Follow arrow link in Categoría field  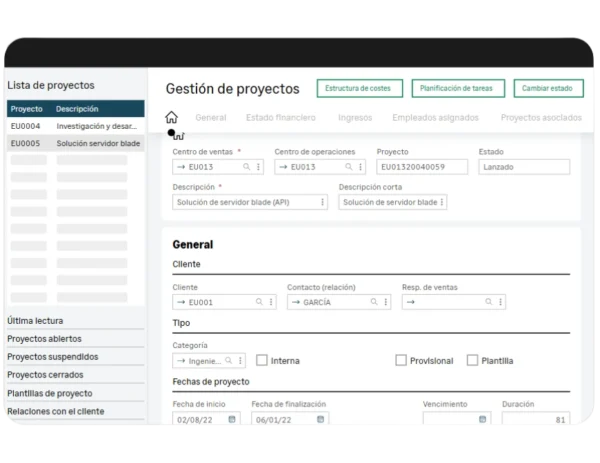point(181,361)
